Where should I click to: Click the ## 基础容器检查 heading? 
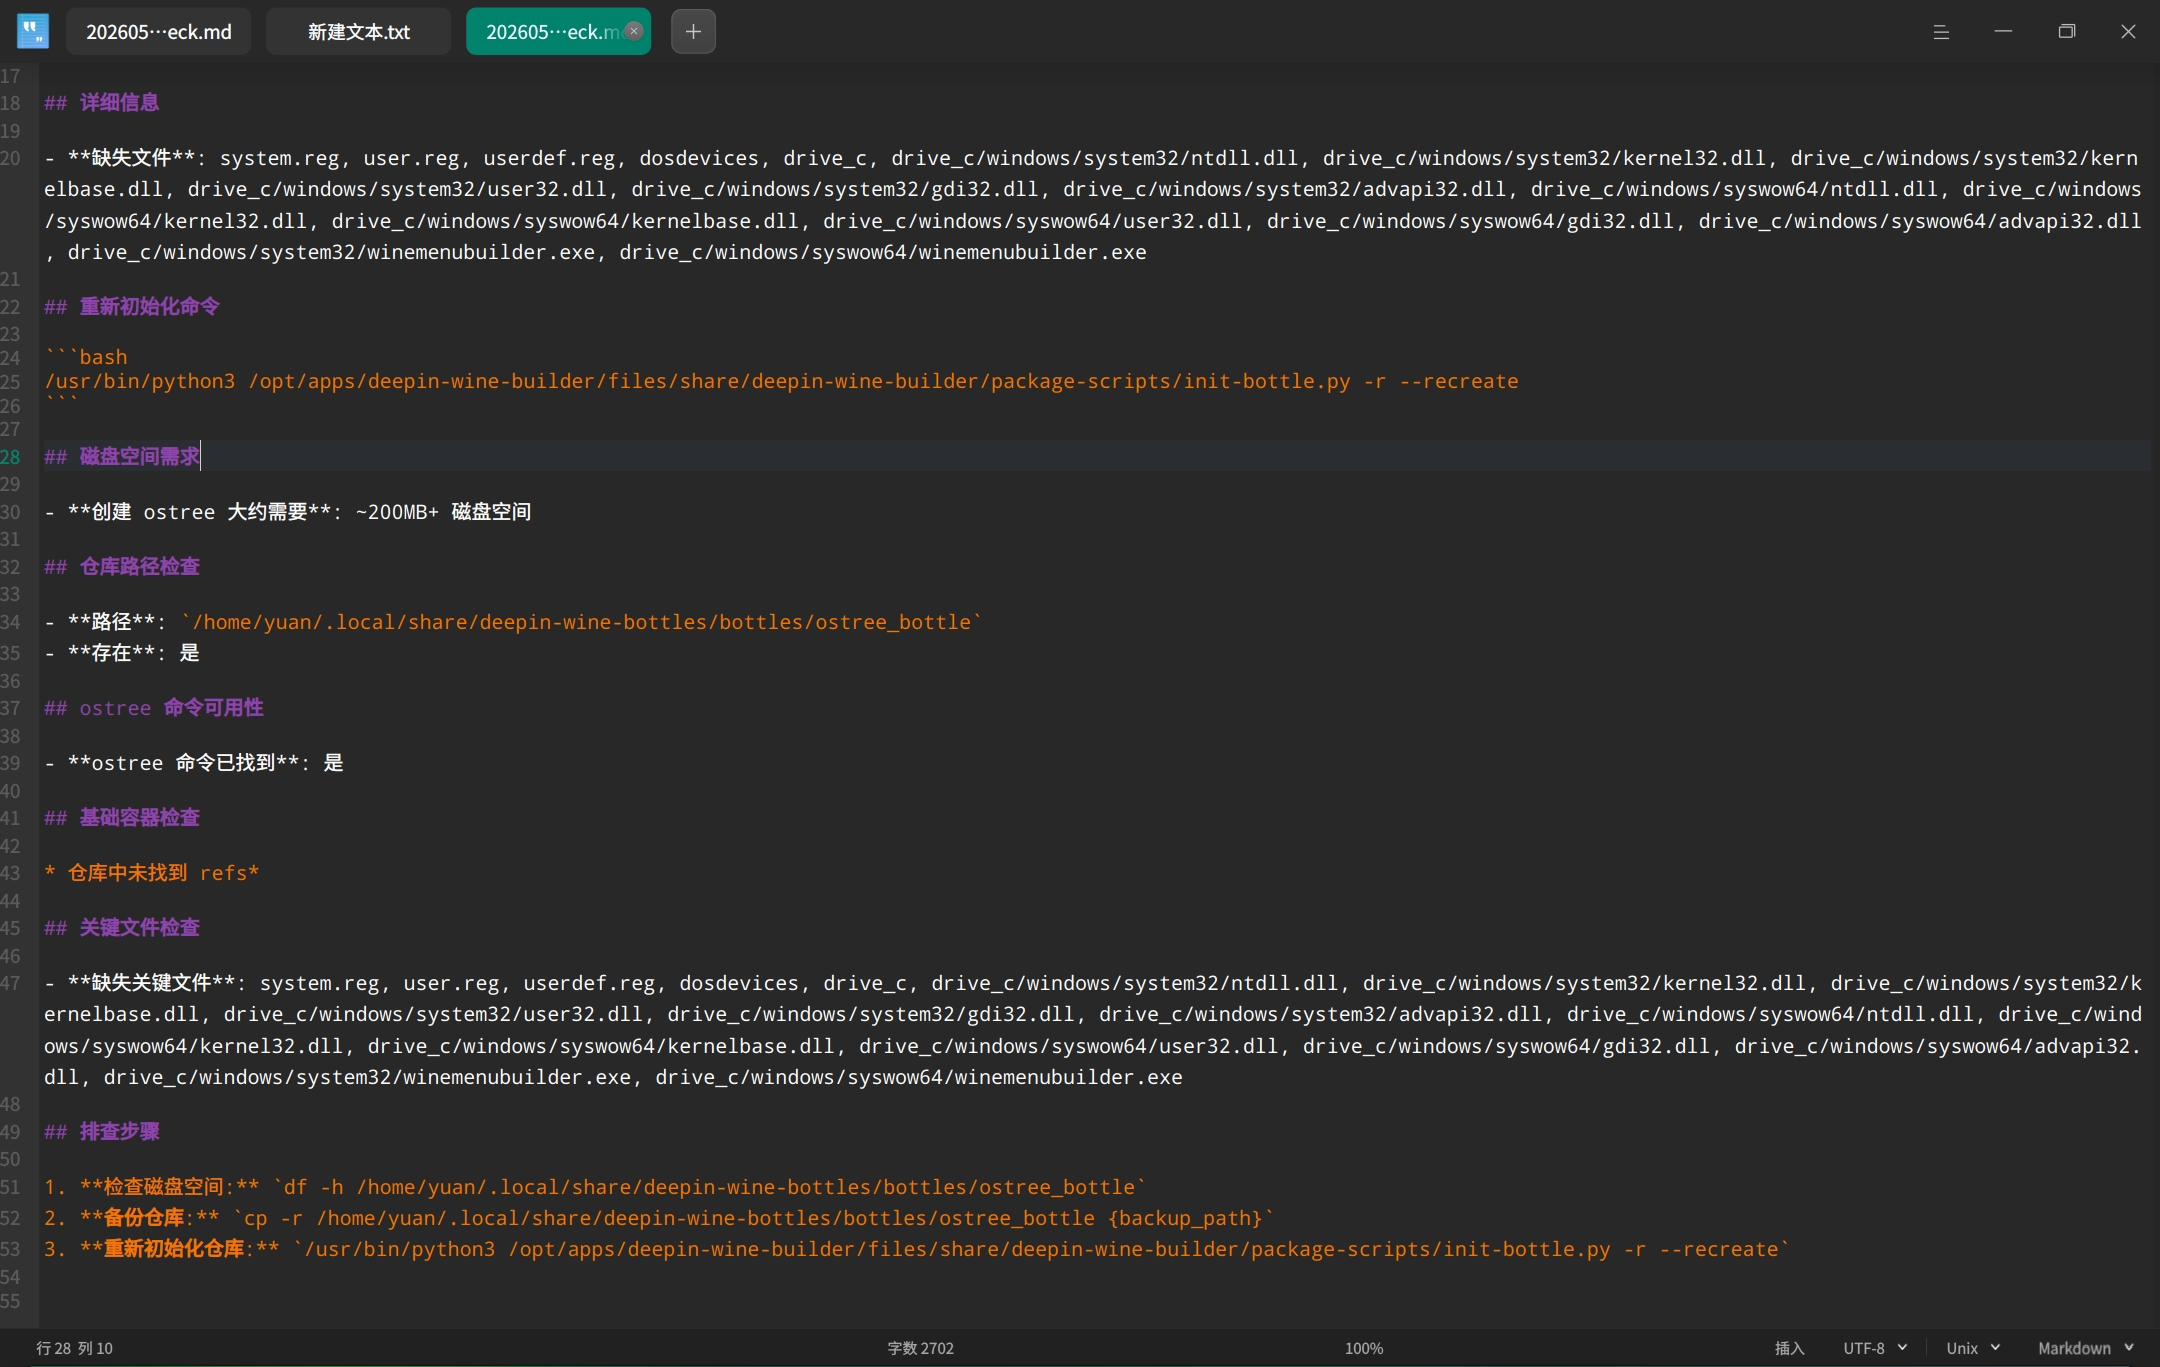121,818
